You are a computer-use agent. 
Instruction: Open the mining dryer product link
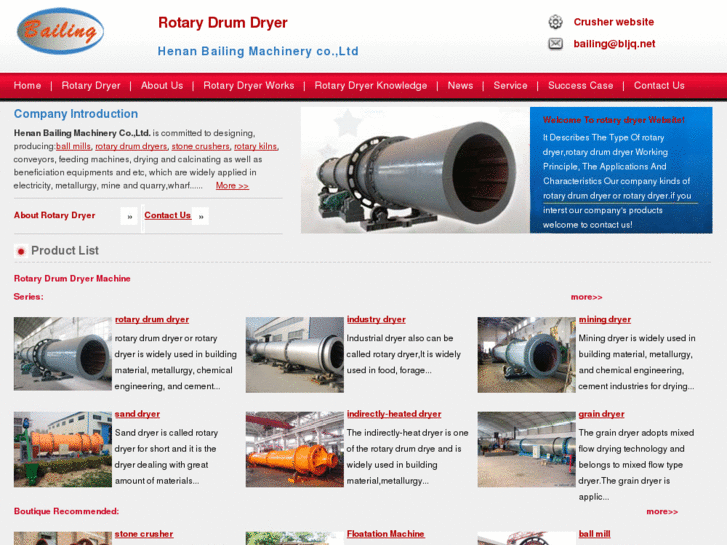coord(605,320)
